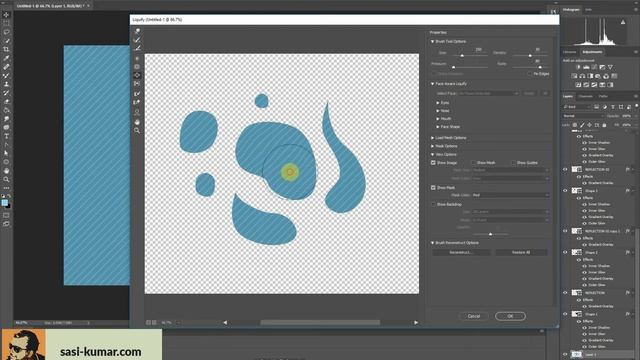Toggle the Show Image checkbox
Screen dimensions: 640x360
[433, 162]
